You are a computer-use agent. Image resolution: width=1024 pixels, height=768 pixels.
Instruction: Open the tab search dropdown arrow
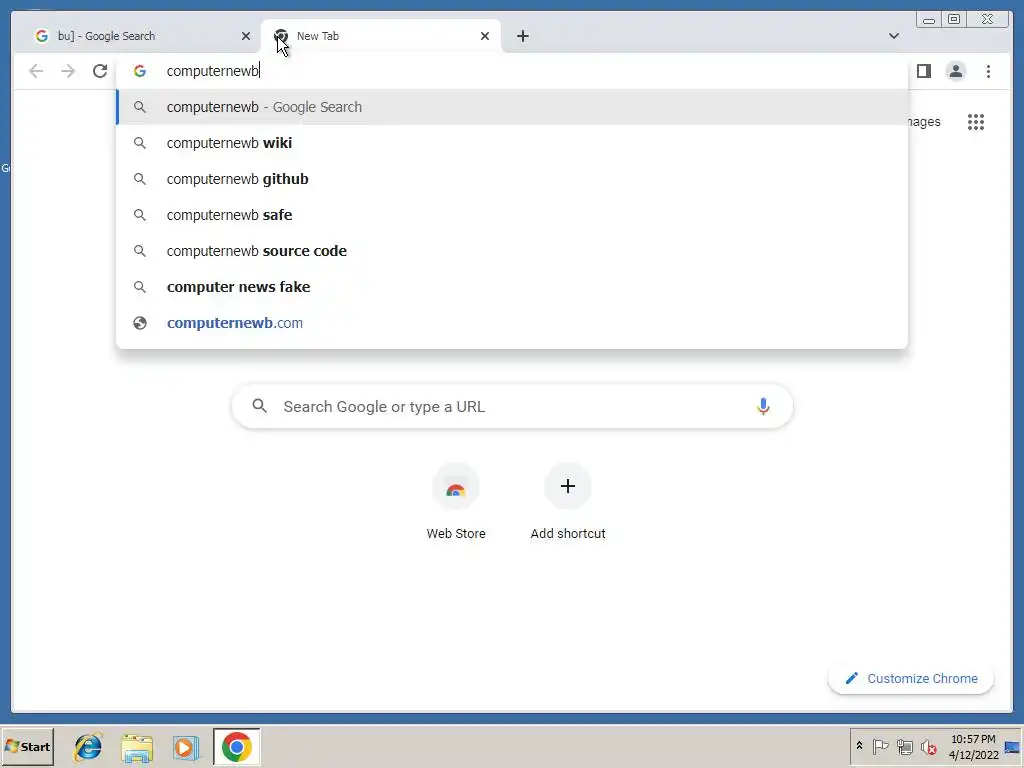tap(893, 36)
